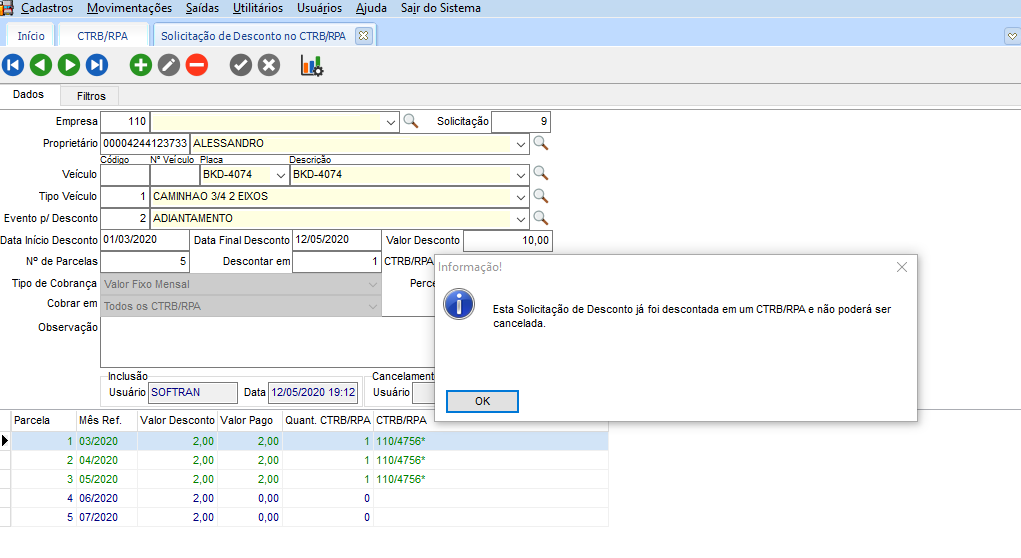Close the Solicitação de Desconto tab

coord(363,35)
